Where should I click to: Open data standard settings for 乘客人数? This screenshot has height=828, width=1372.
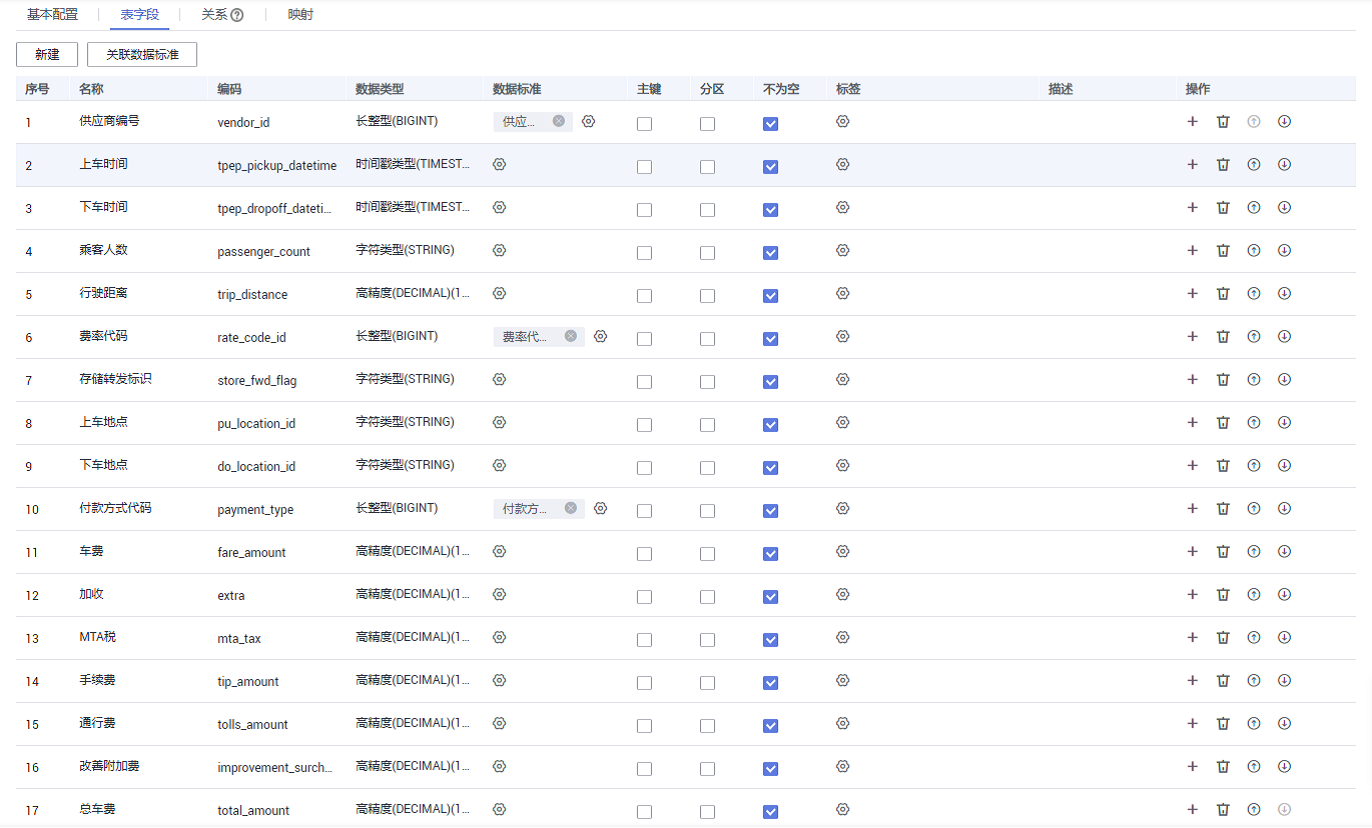pos(500,251)
